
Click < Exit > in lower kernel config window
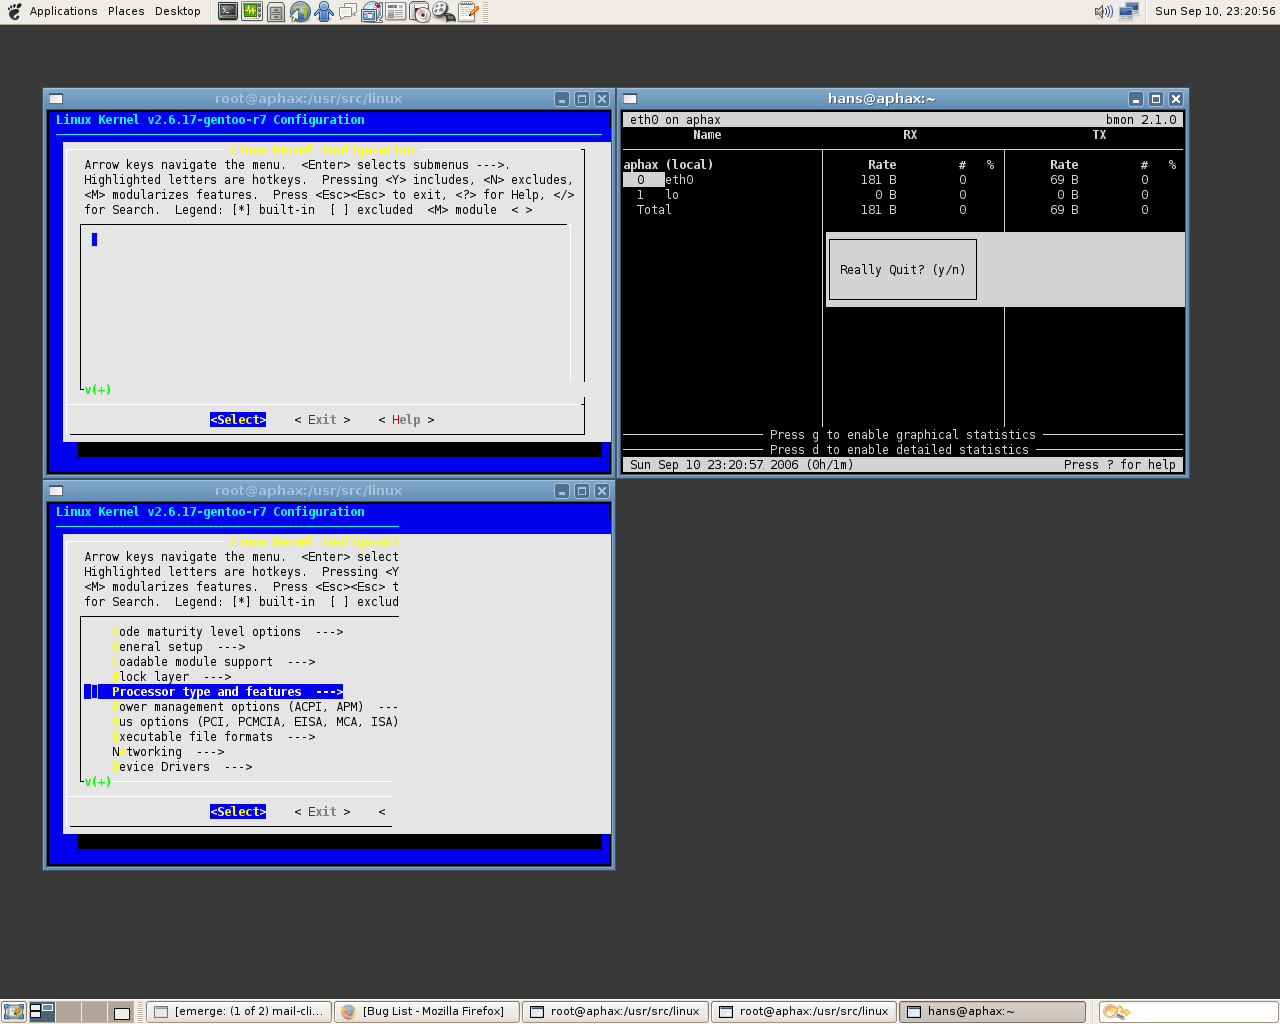pos(322,812)
